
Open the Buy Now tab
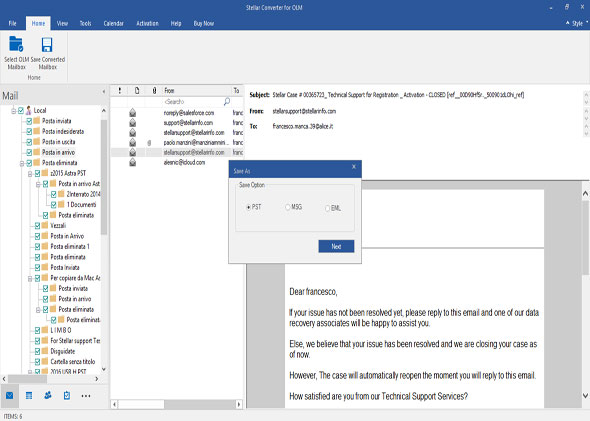204,23
